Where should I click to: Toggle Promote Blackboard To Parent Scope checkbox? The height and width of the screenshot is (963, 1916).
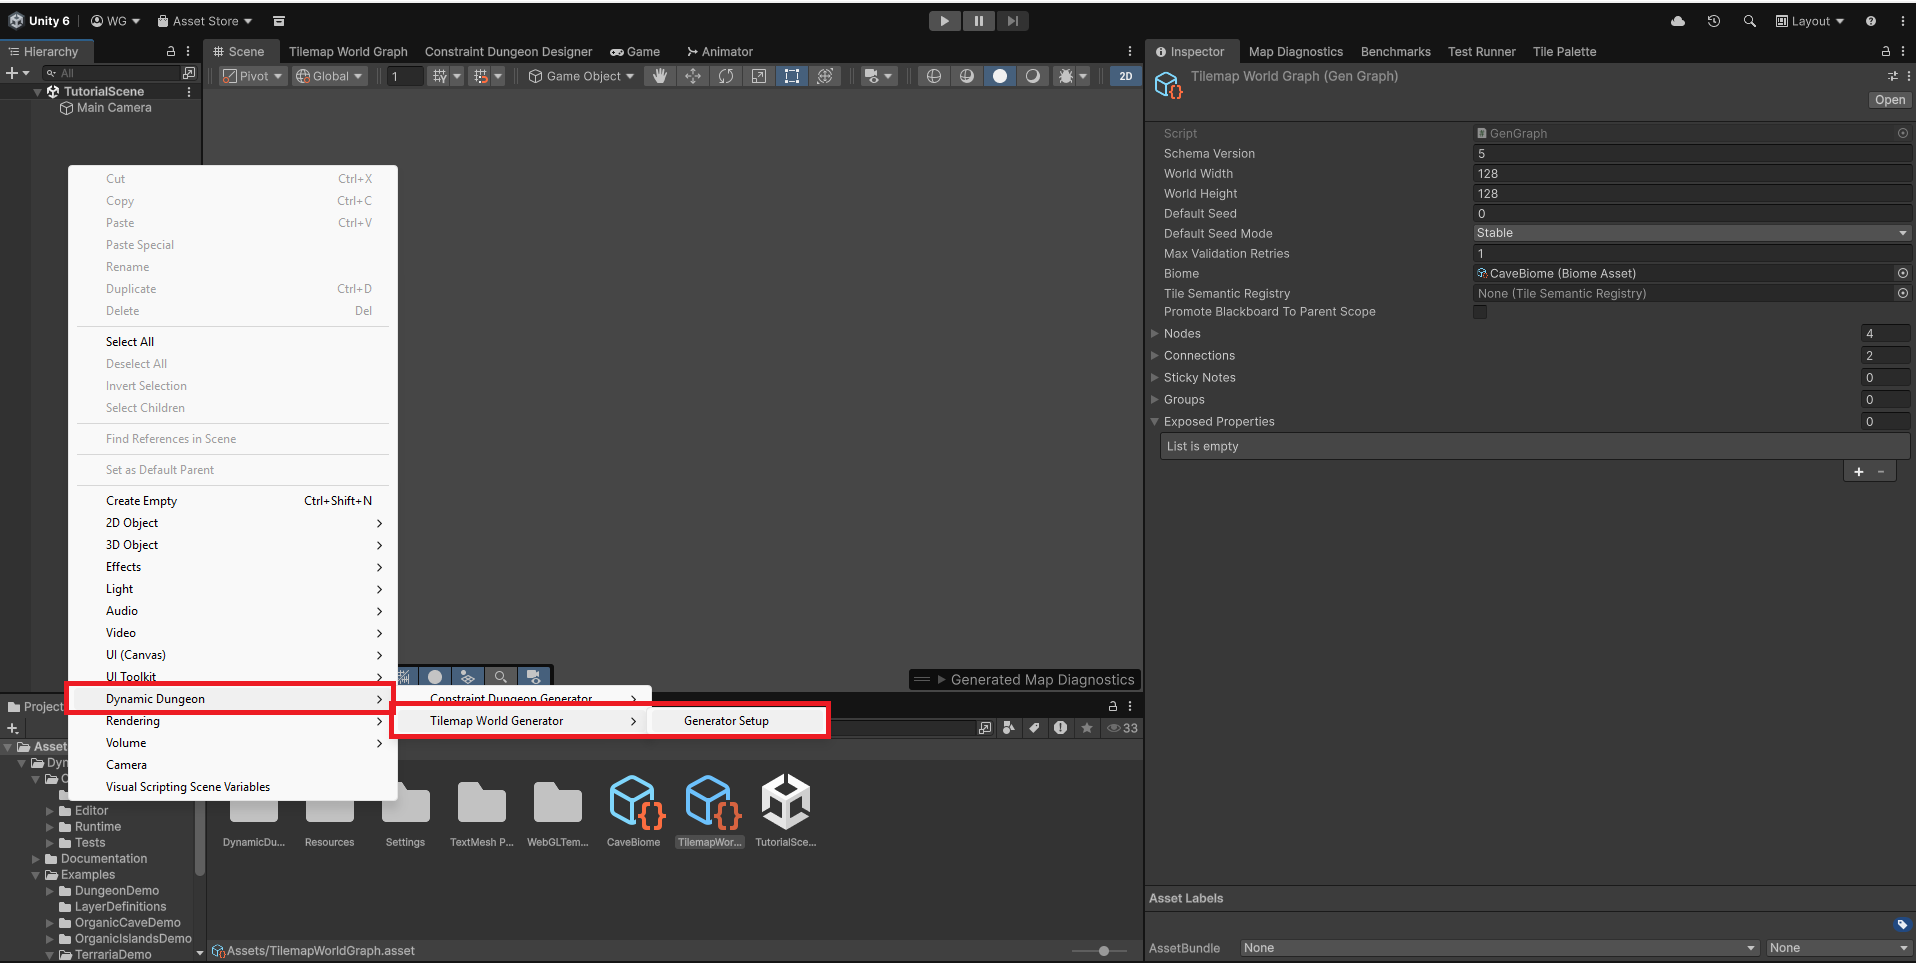(x=1480, y=312)
